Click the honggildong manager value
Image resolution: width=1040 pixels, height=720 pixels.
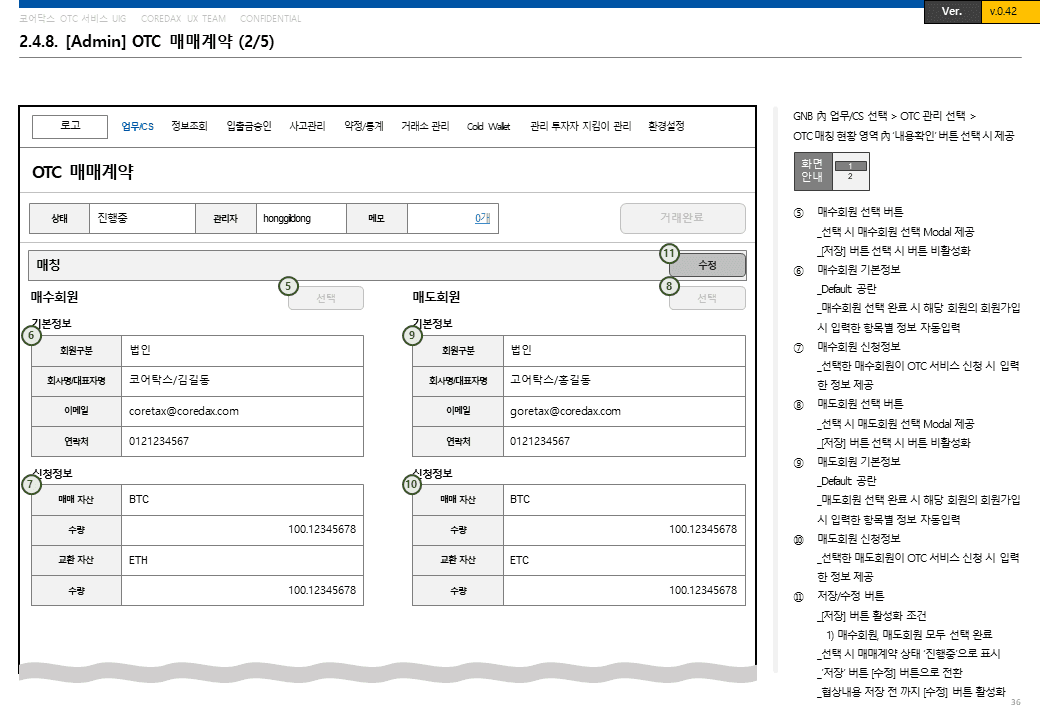(x=301, y=218)
